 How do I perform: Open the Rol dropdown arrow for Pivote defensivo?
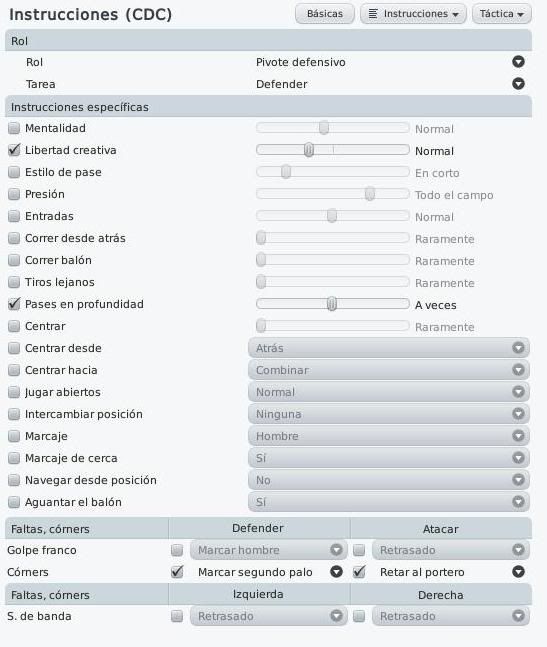click(518, 62)
